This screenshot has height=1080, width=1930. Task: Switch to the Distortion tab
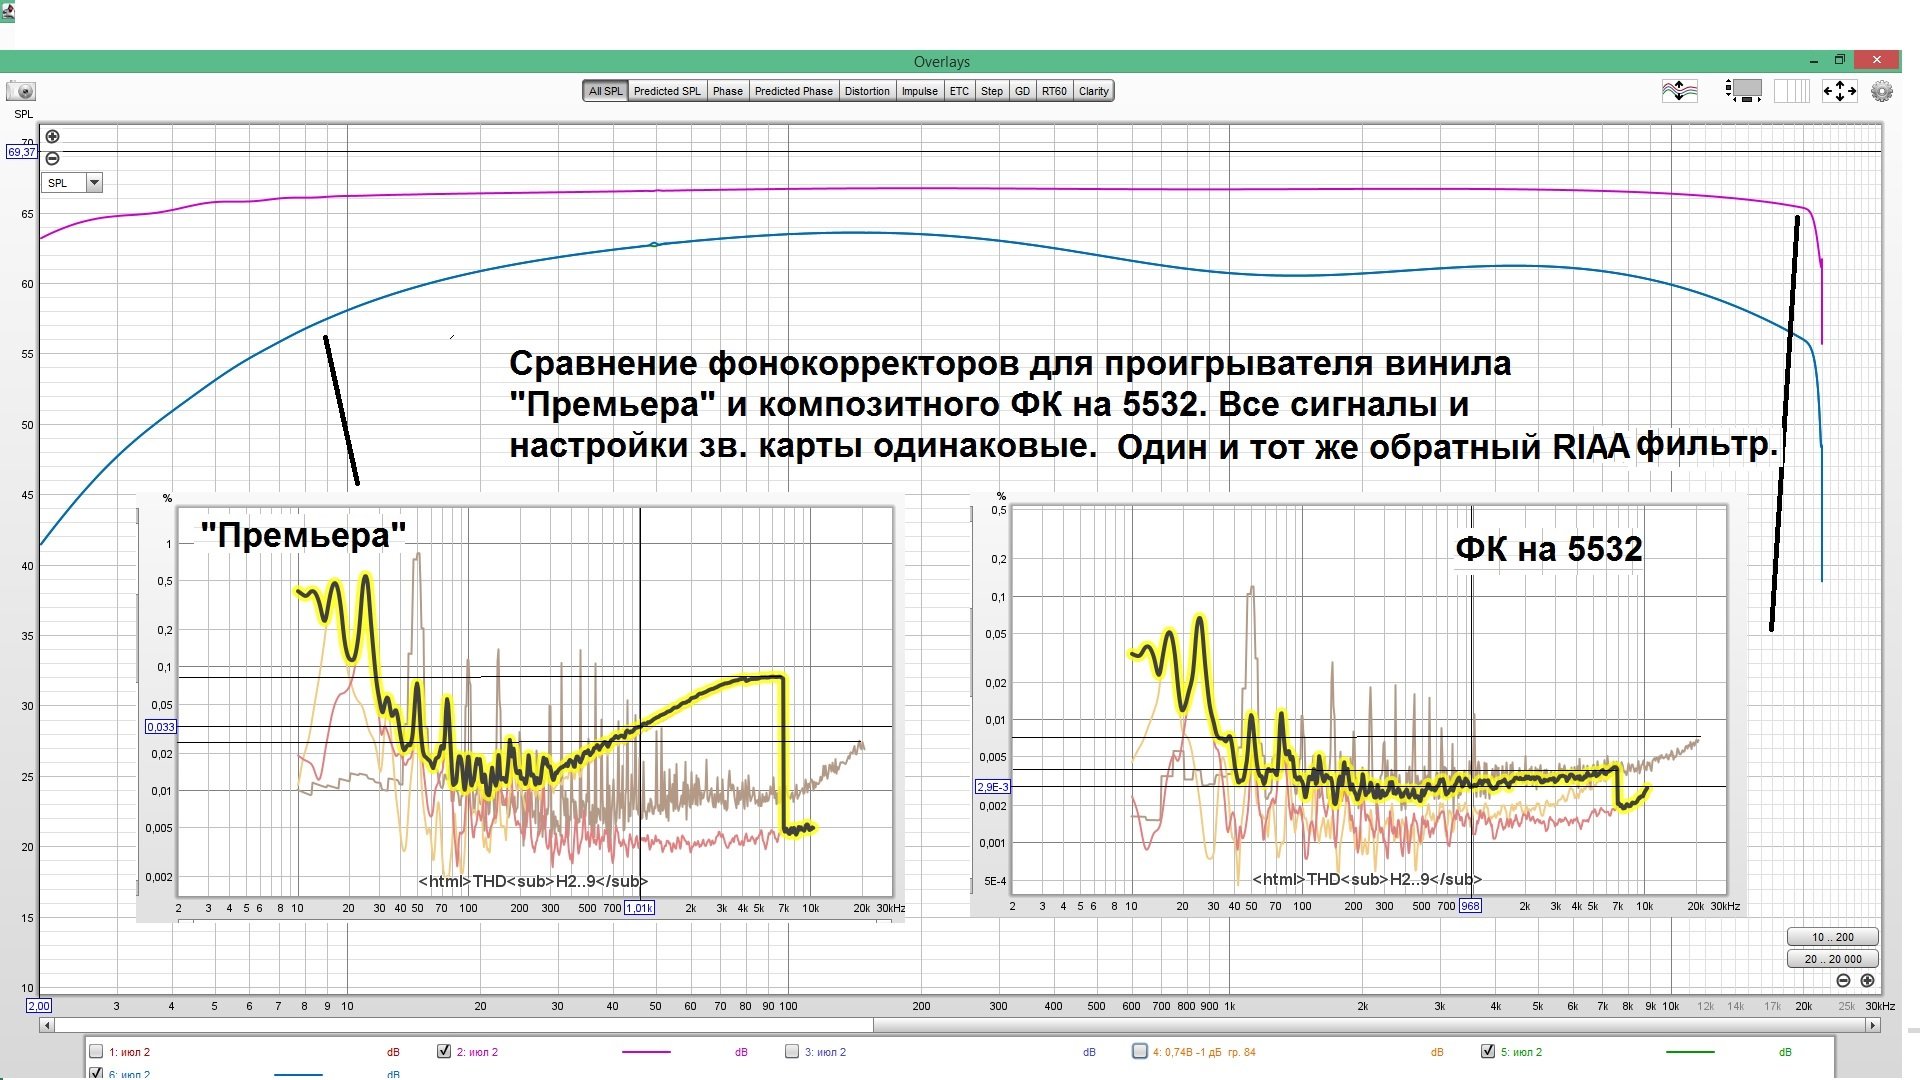coord(866,91)
